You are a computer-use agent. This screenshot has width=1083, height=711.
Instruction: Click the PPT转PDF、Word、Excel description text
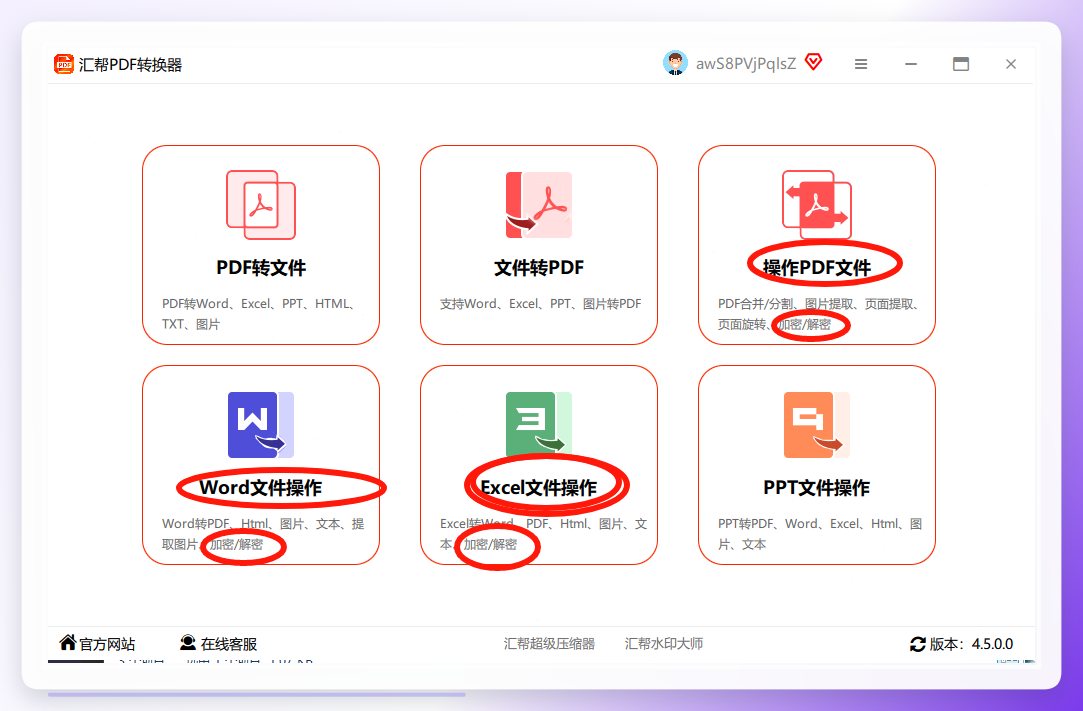[820, 533]
